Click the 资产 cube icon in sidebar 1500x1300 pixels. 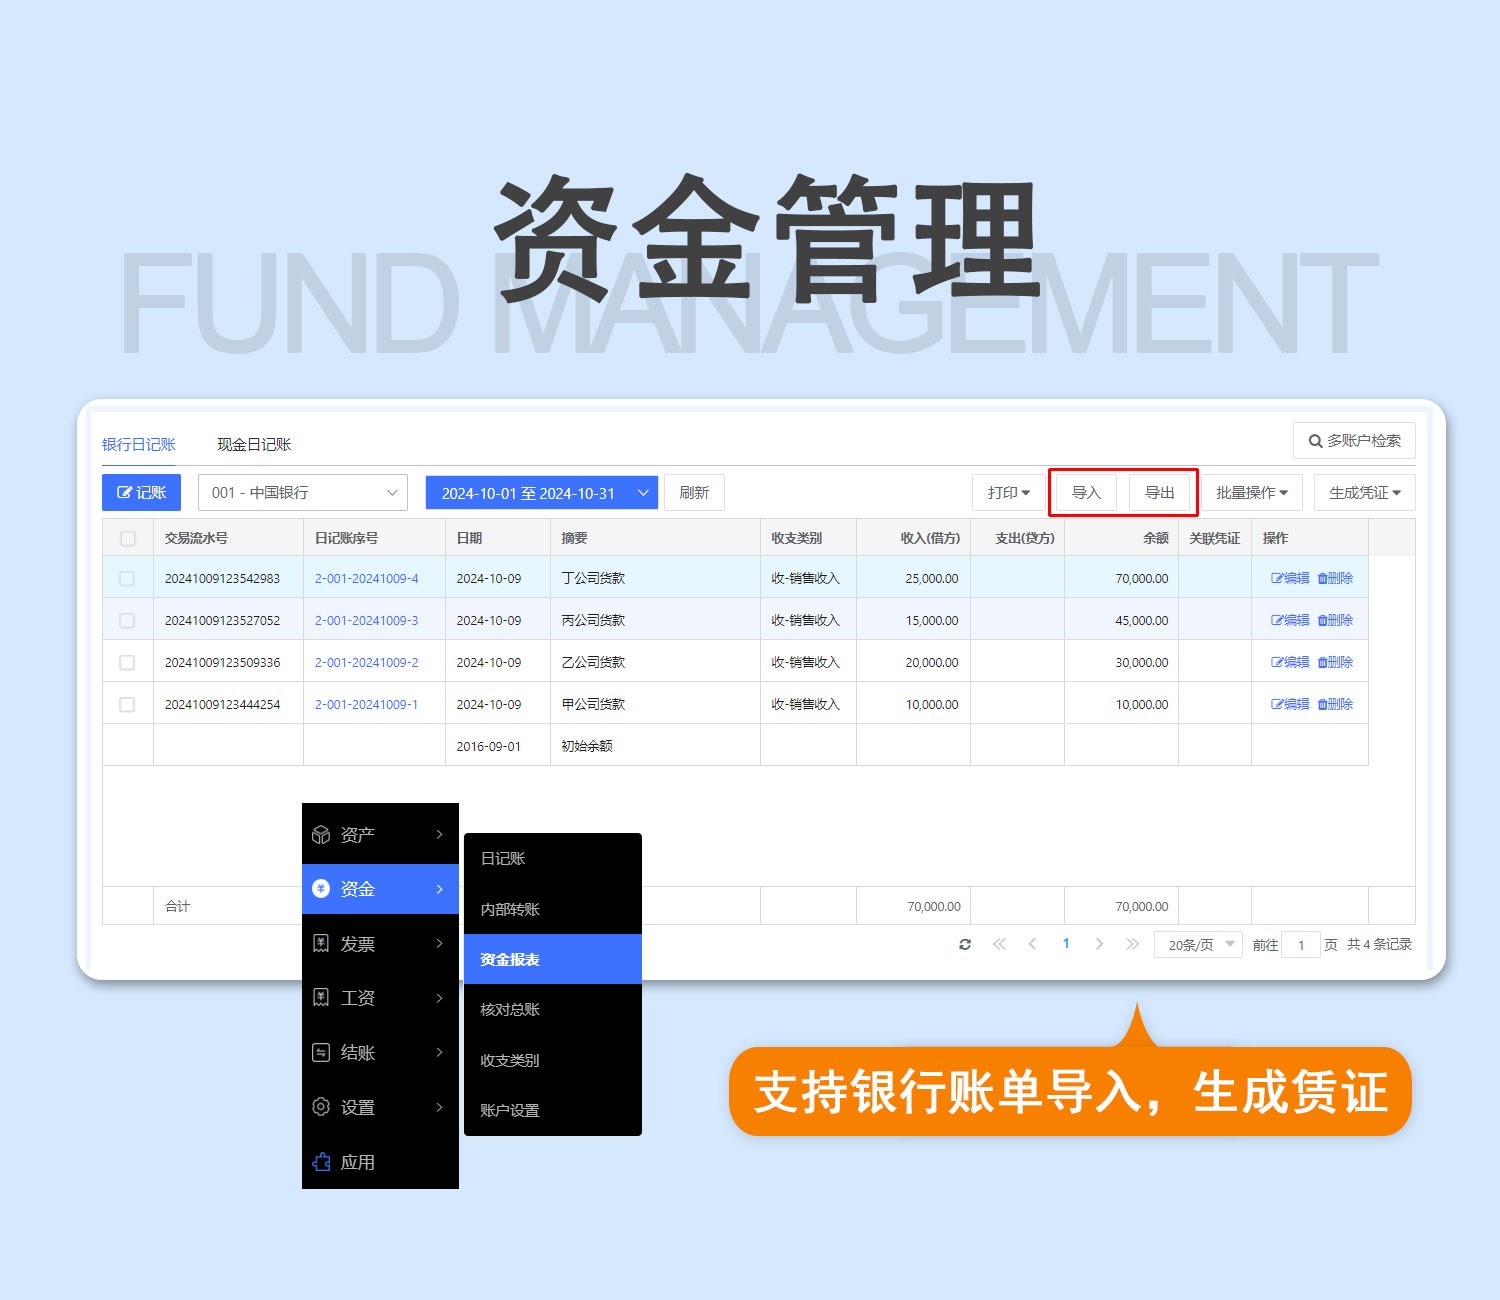(x=321, y=834)
